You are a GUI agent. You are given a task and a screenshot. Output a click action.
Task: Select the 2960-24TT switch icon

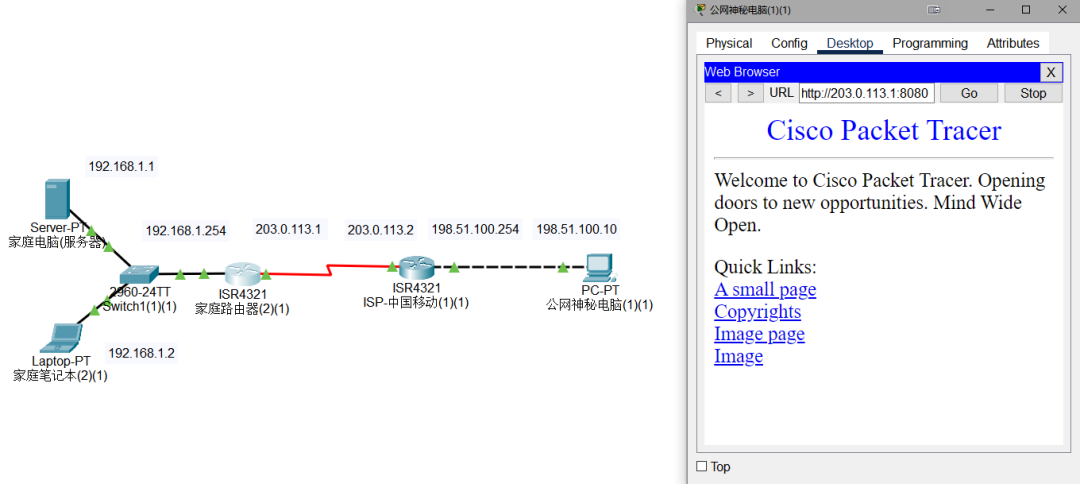[x=141, y=274]
